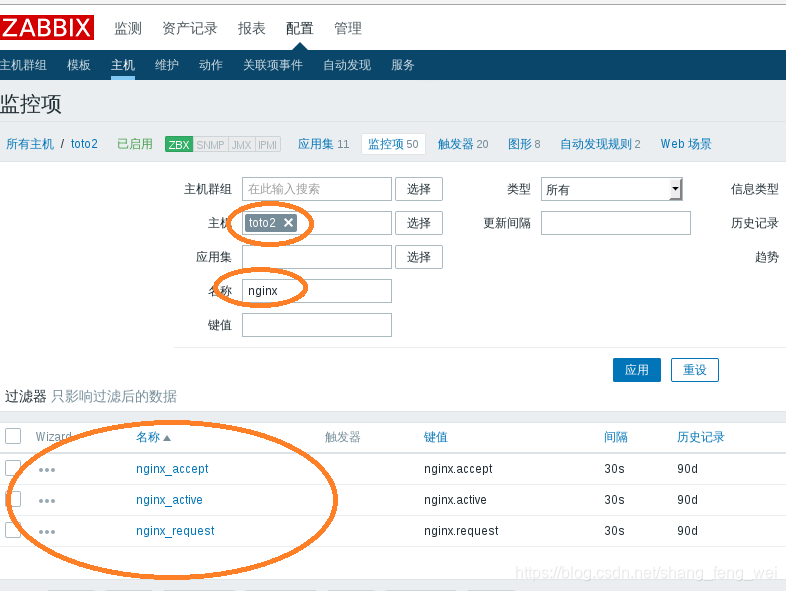Image resolution: width=786 pixels, height=591 pixels.
Task: Open the 报表 top menu
Action: tap(251, 28)
